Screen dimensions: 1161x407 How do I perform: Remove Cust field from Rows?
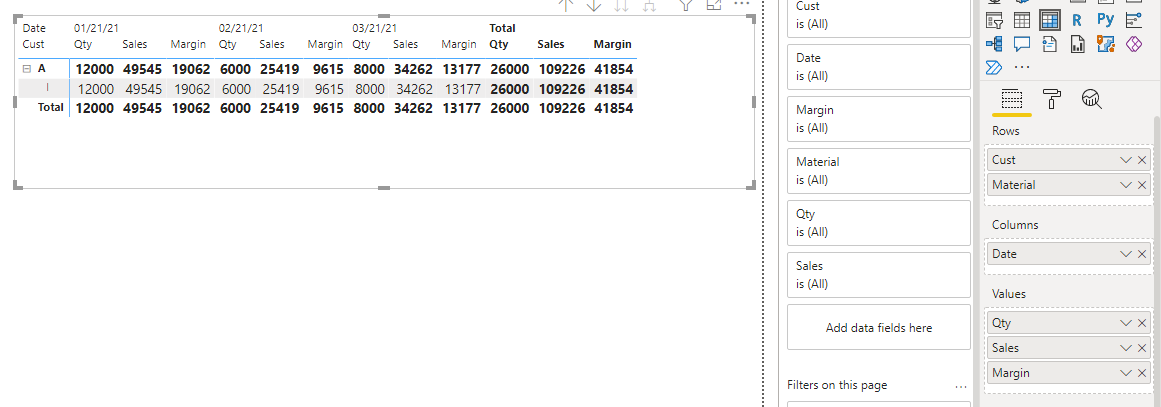click(x=1142, y=160)
